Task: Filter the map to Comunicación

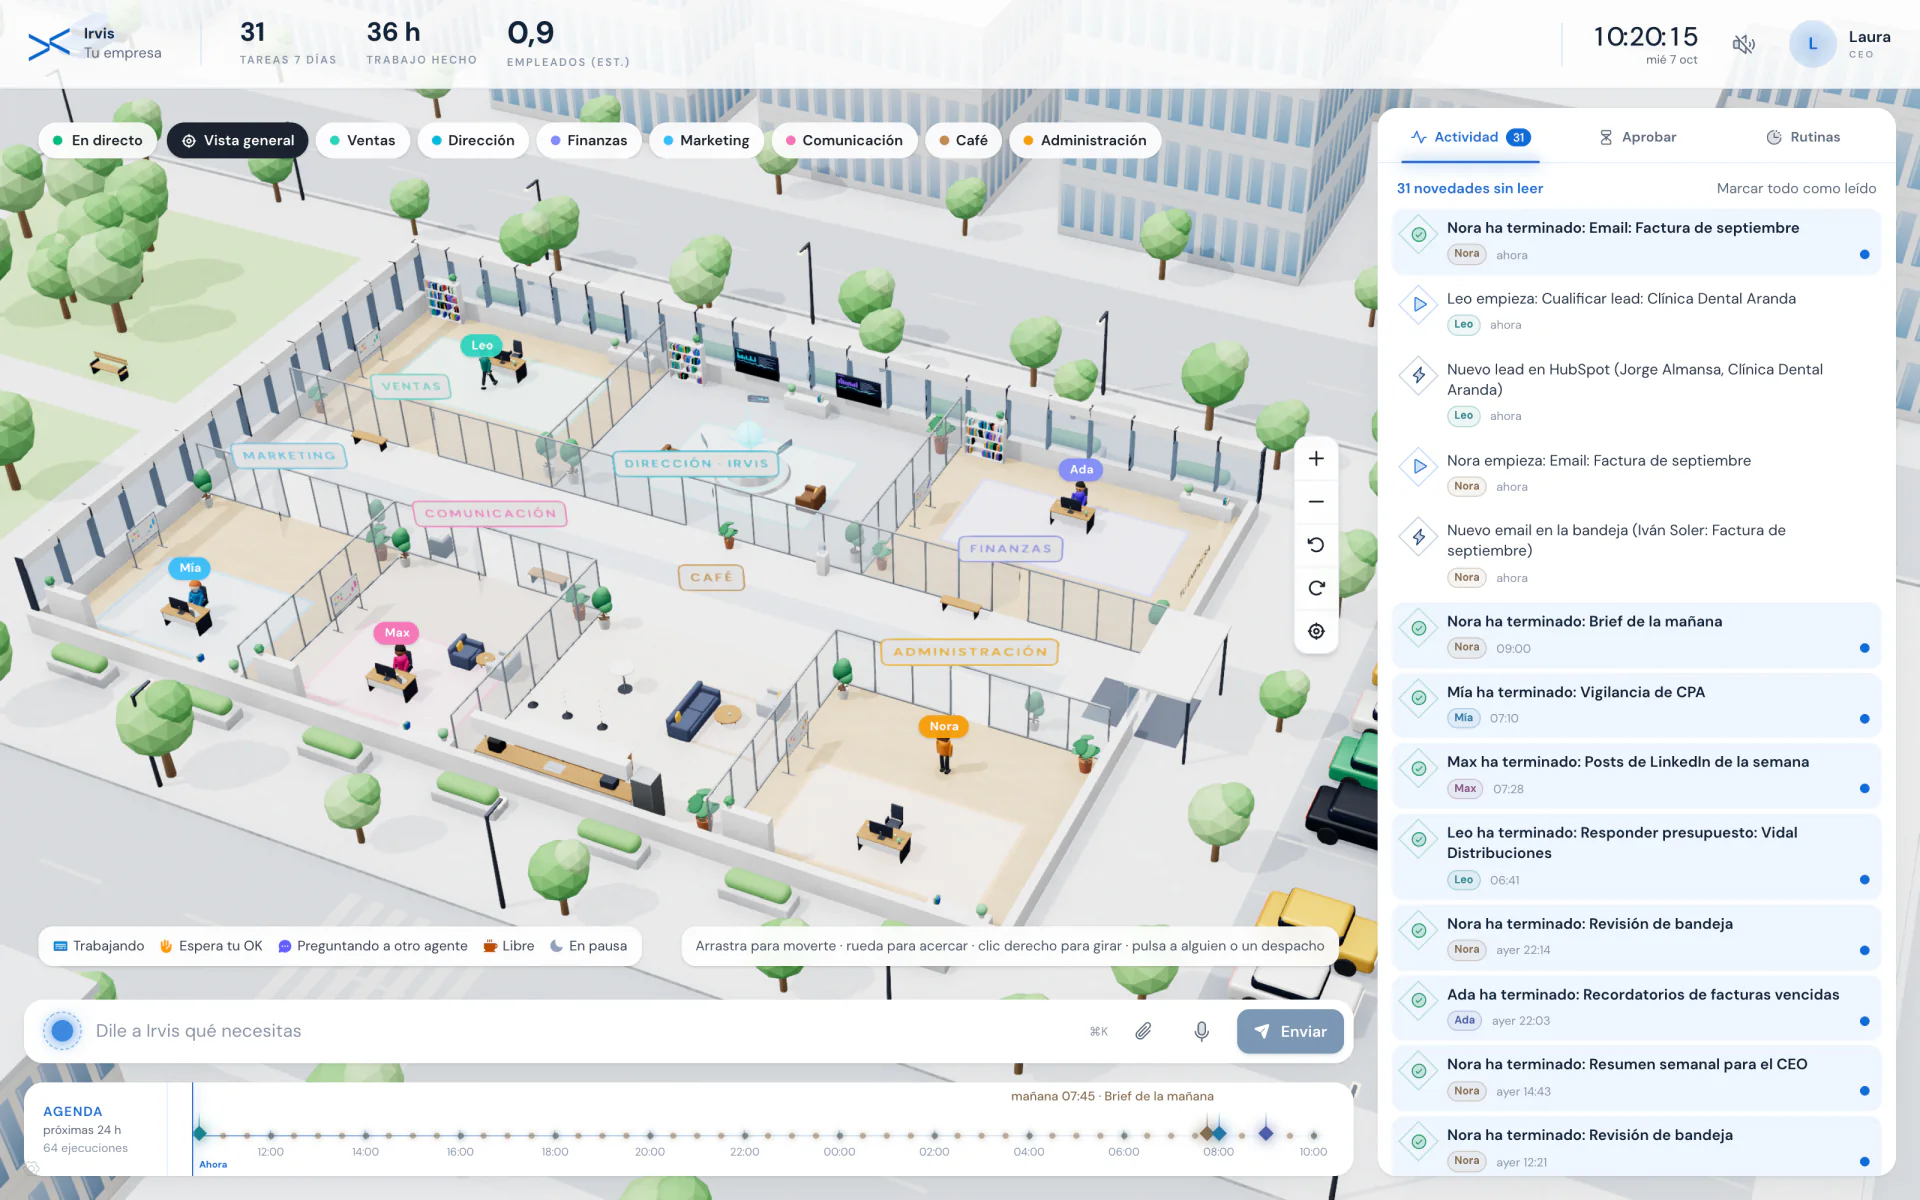Action: point(844,140)
